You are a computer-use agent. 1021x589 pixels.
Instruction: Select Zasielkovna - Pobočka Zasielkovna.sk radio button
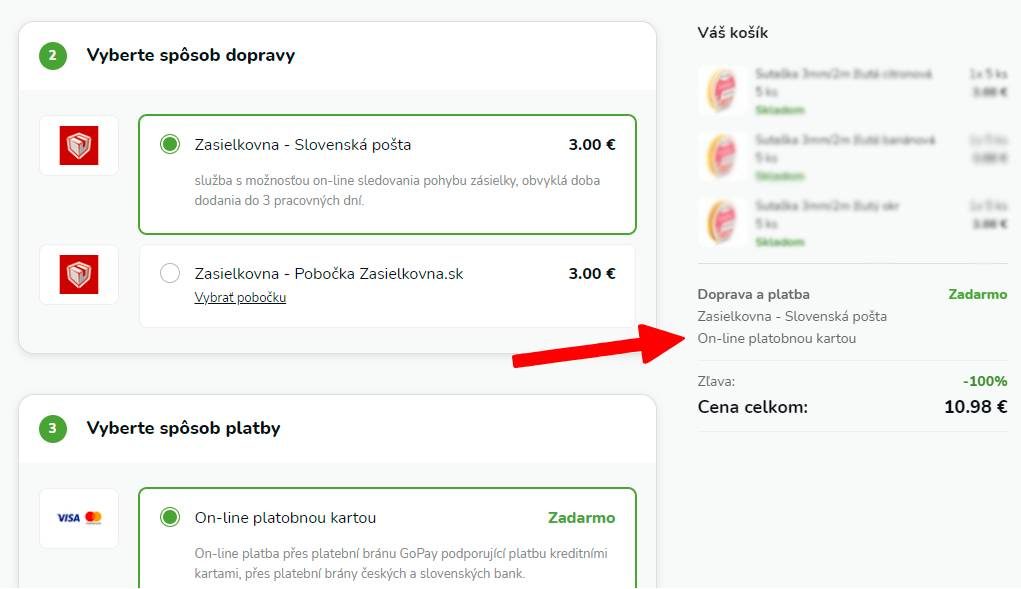[170, 273]
